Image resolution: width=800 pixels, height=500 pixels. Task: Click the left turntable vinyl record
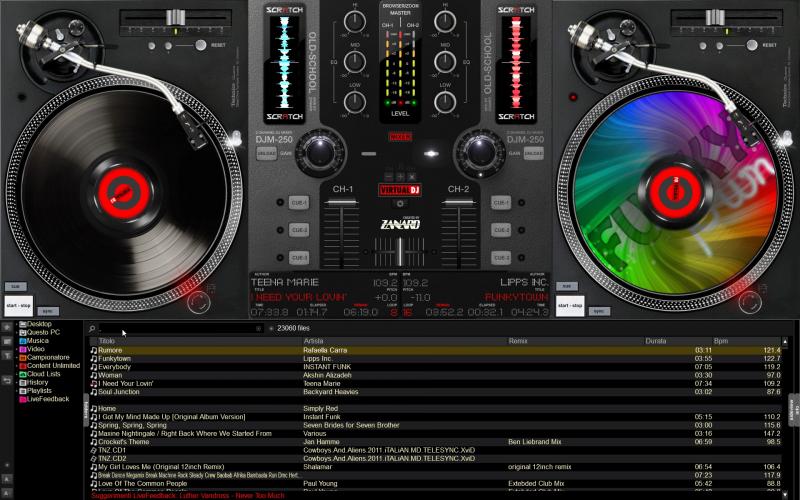123,193
